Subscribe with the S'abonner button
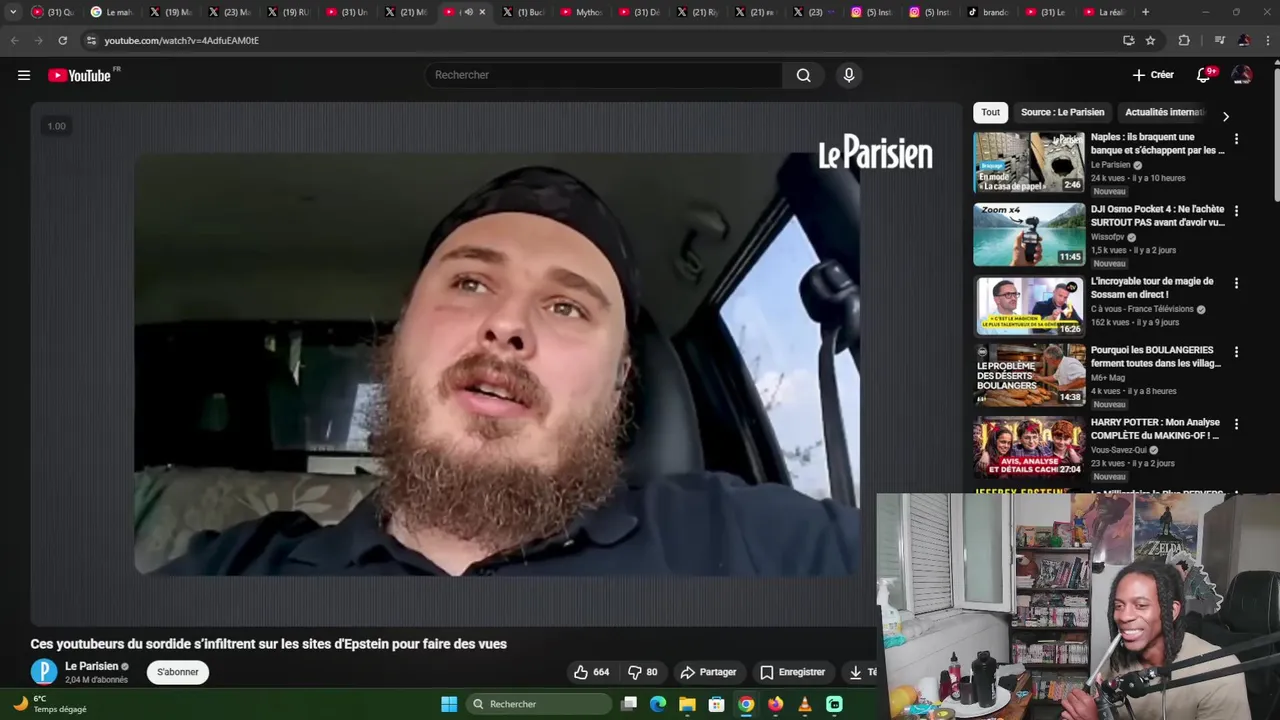Image resolution: width=1280 pixels, height=720 pixels. 177,672
